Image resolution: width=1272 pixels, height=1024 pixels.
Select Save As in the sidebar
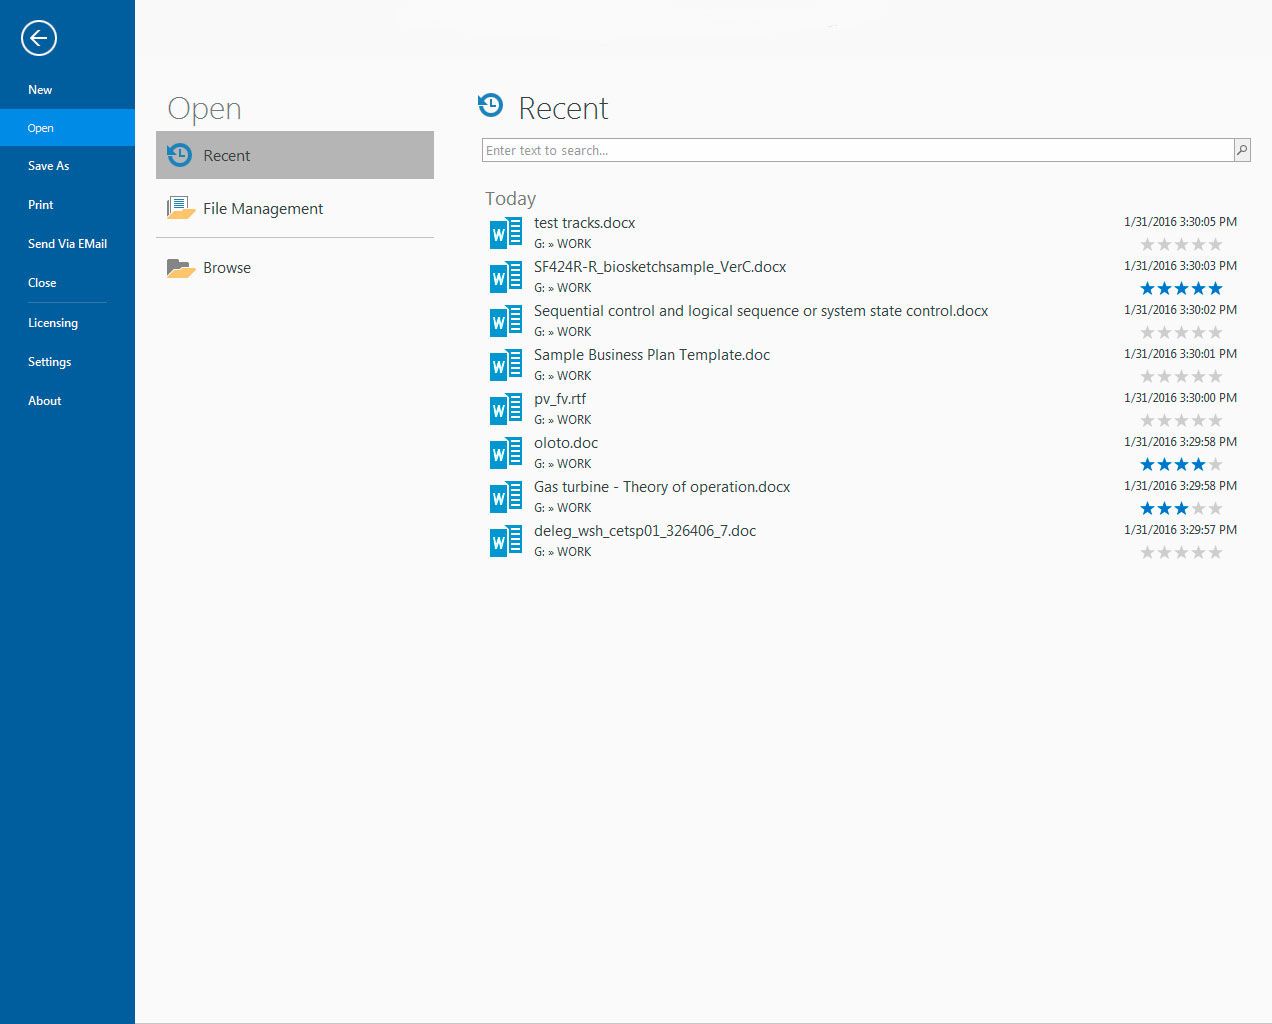tap(48, 166)
